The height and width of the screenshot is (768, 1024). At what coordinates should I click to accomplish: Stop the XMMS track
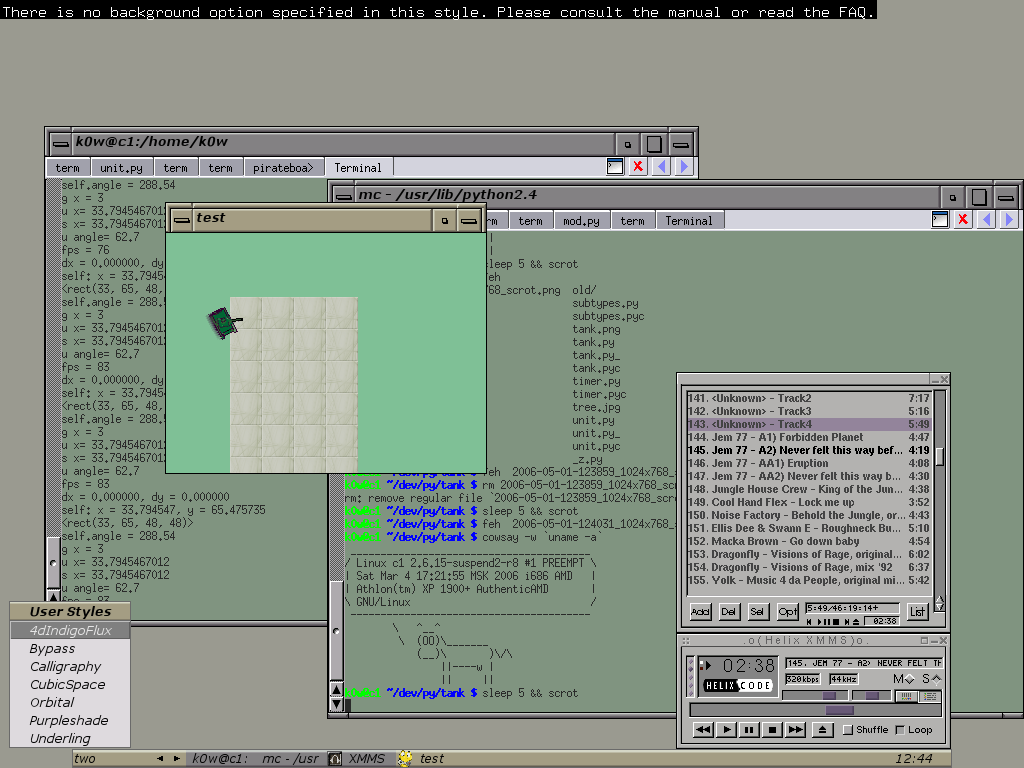point(772,730)
